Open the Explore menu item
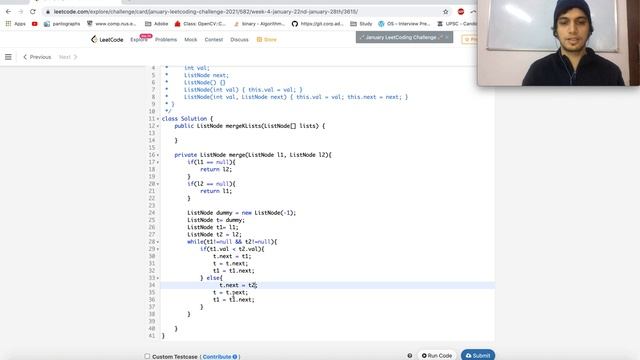The width and height of the screenshot is (640, 360). point(139,40)
